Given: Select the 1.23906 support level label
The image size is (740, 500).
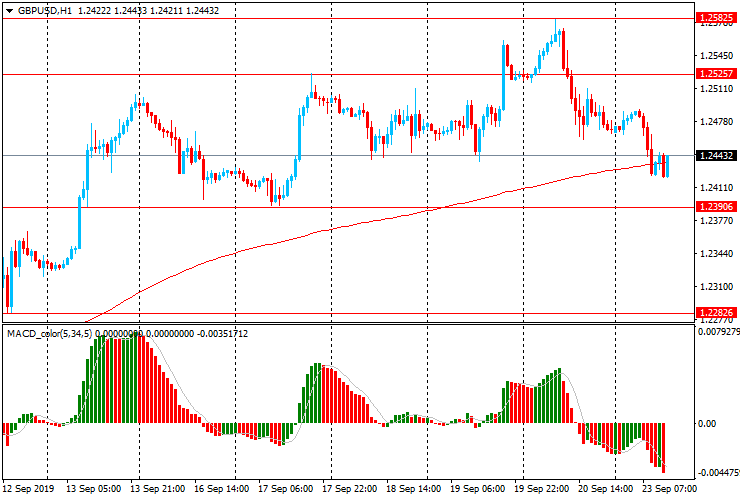Looking at the screenshot, I should 716,207.
